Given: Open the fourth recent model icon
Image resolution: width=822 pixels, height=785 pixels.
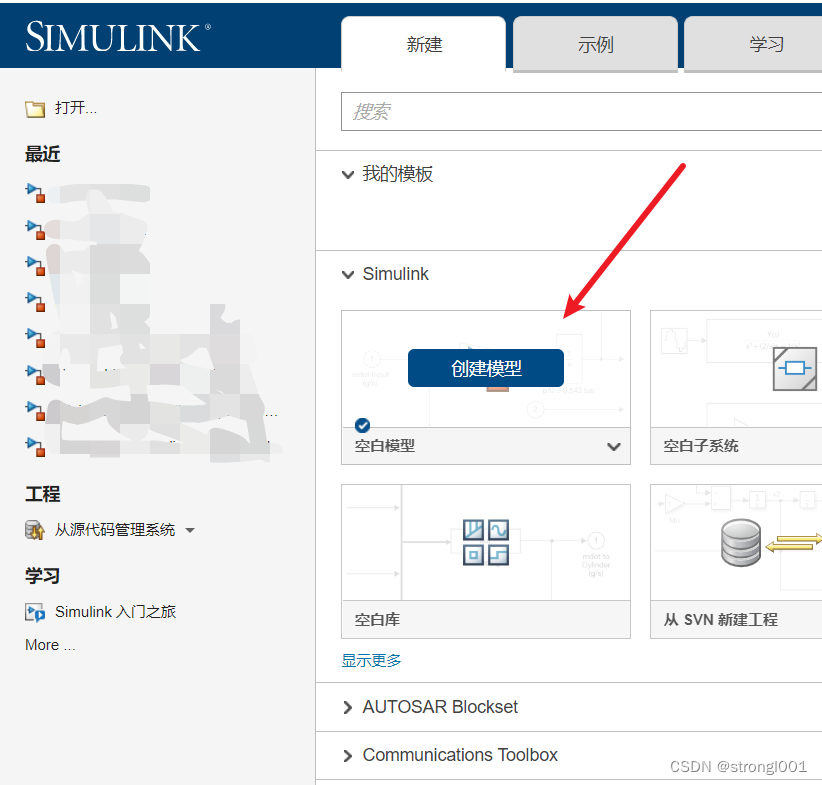Looking at the screenshot, I should (35, 302).
